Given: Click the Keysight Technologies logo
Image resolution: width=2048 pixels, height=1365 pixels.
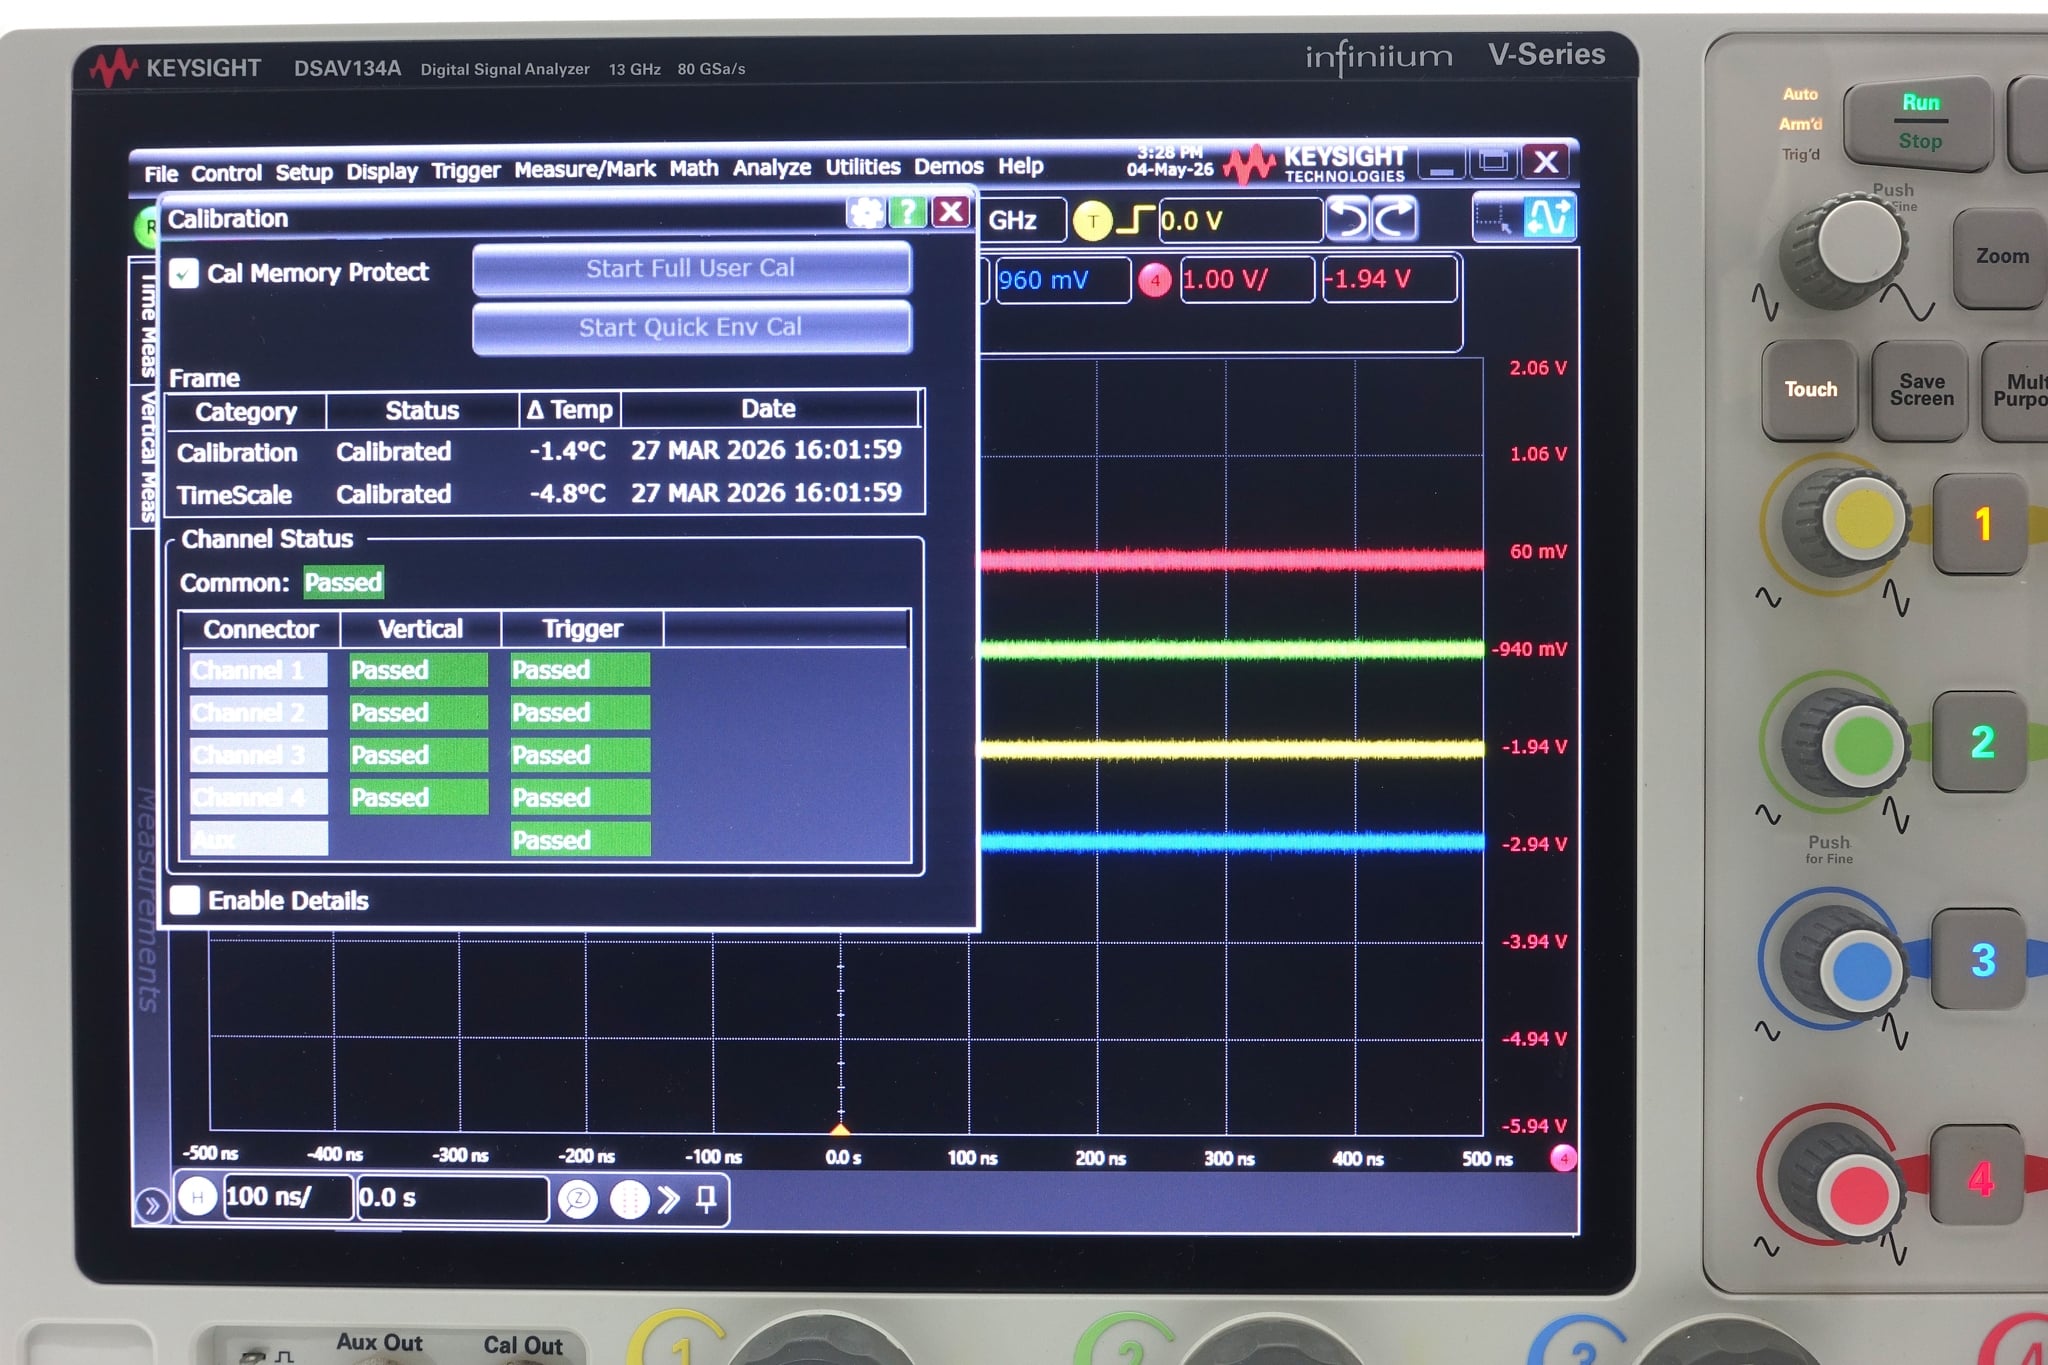Looking at the screenshot, I should pyautogui.click(x=1317, y=163).
